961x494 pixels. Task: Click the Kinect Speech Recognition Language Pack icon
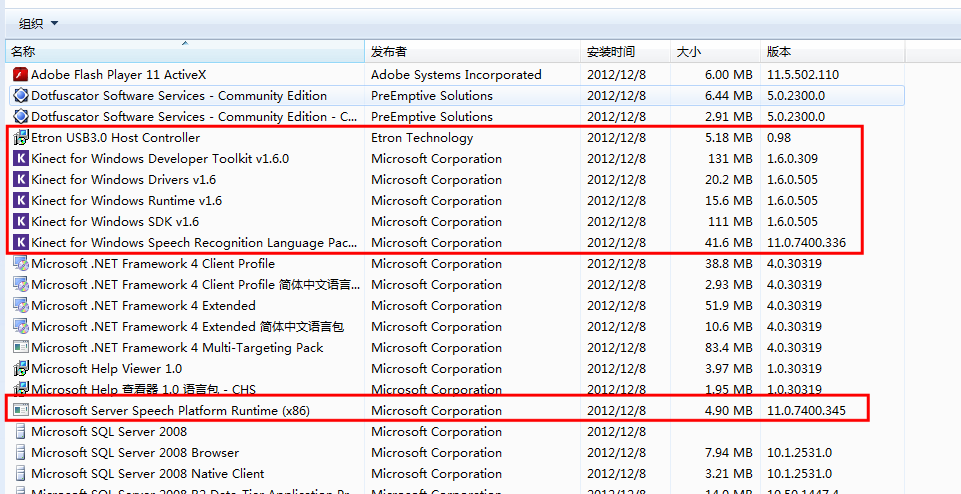(21, 242)
